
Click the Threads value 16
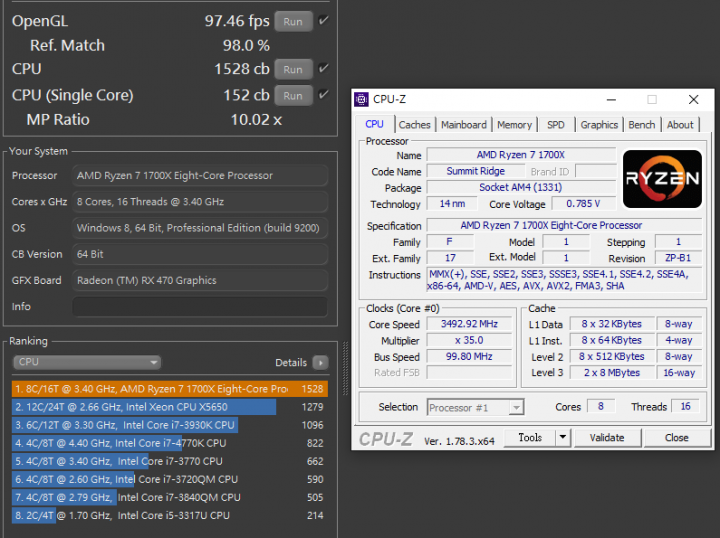[x=686, y=406]
